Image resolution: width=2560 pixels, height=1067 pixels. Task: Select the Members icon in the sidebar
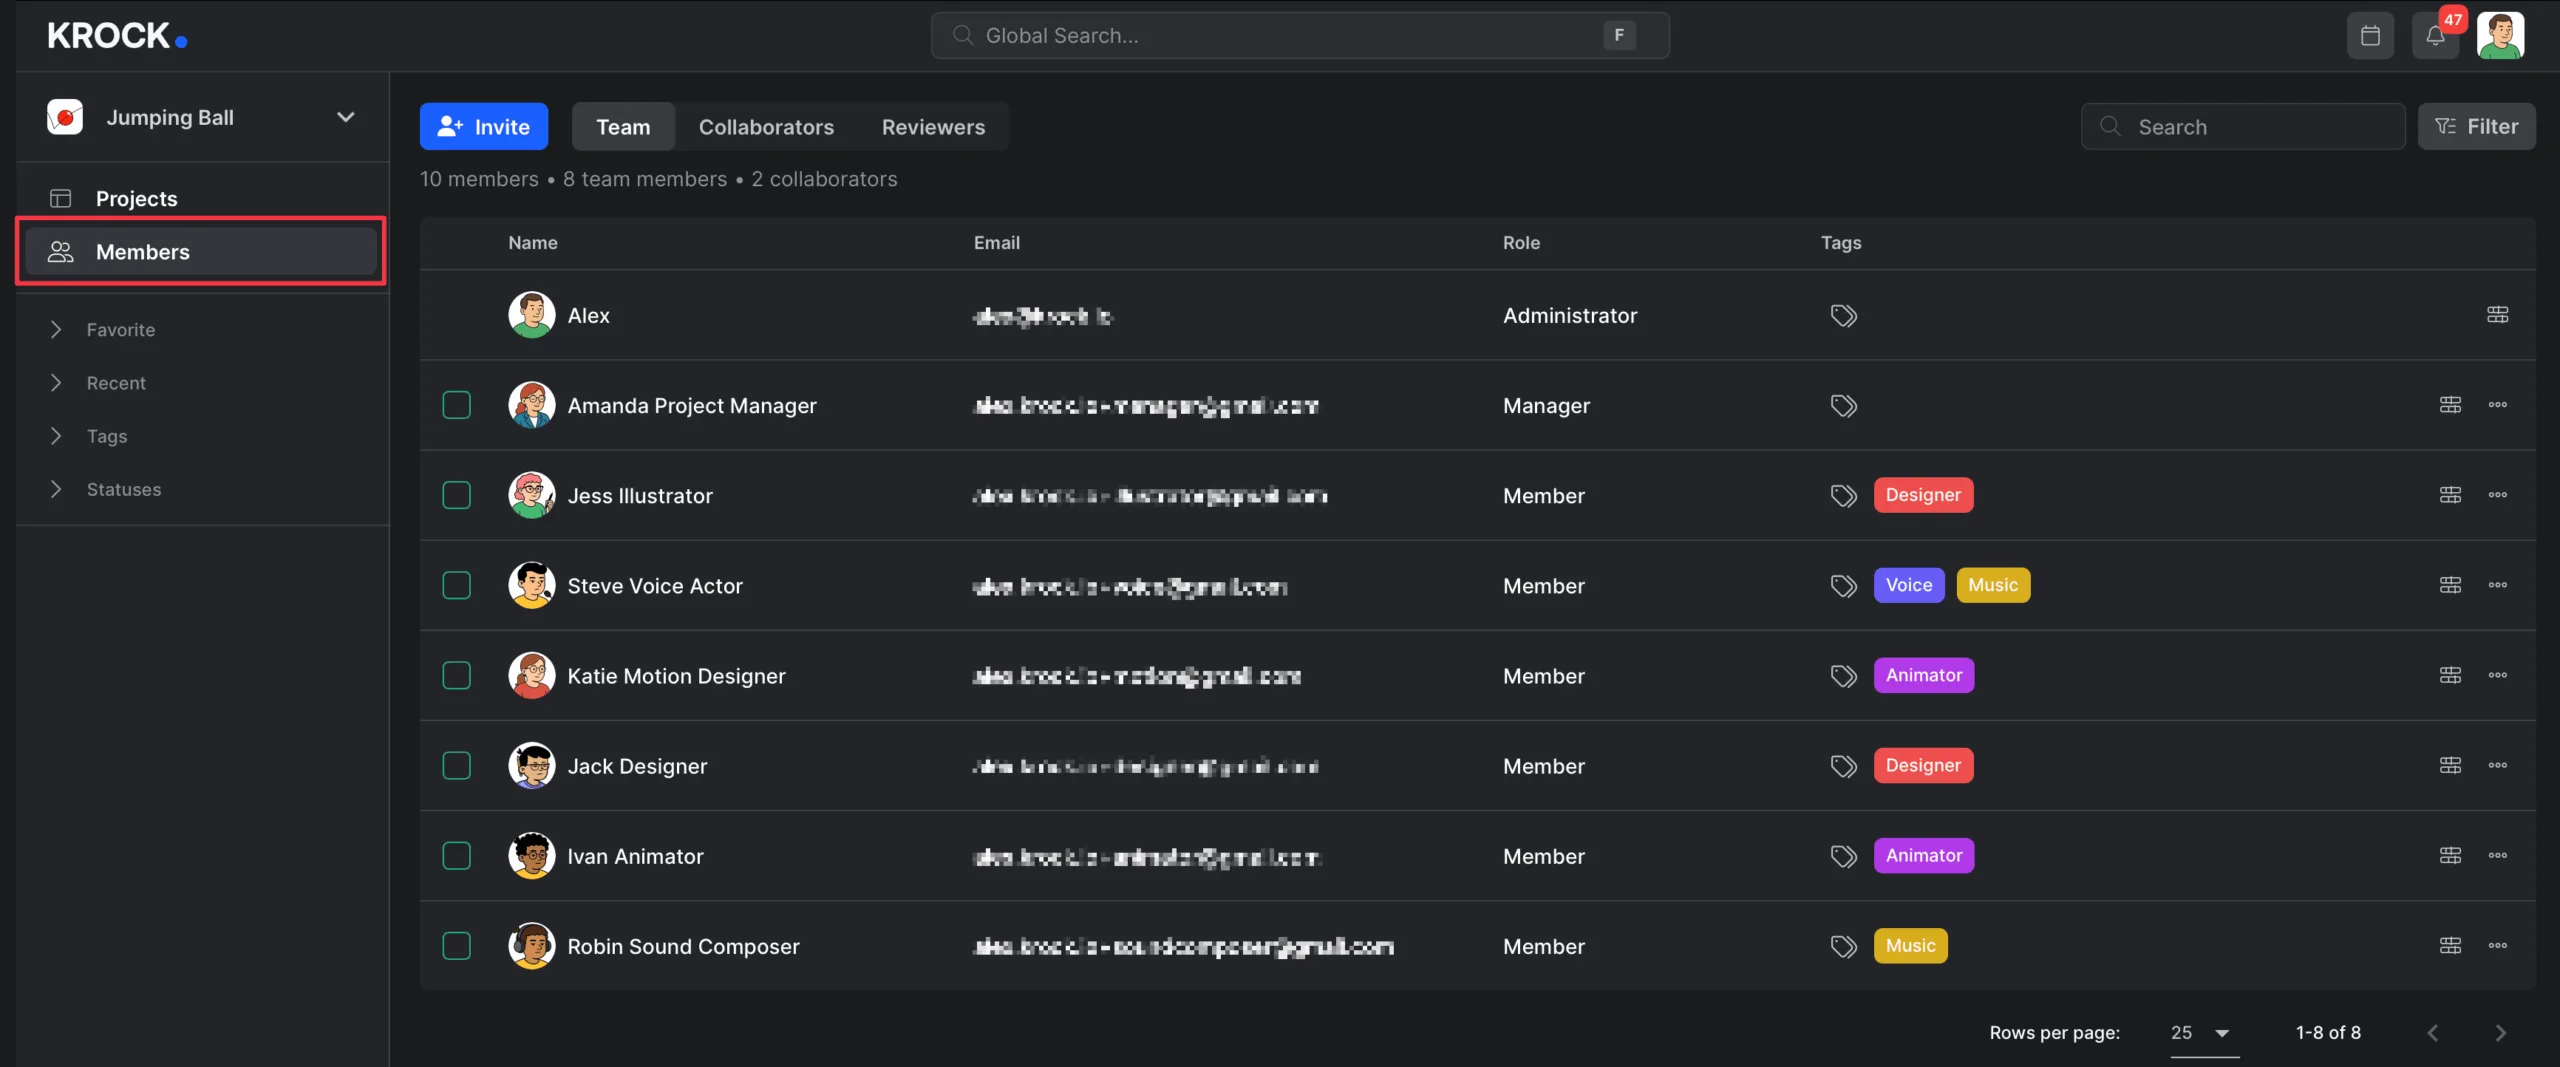61,252
